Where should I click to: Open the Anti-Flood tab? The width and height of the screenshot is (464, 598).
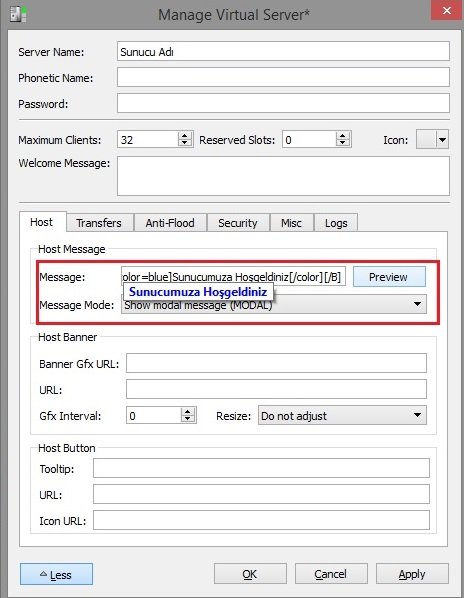pyautogui.click(x=170, y=223)
